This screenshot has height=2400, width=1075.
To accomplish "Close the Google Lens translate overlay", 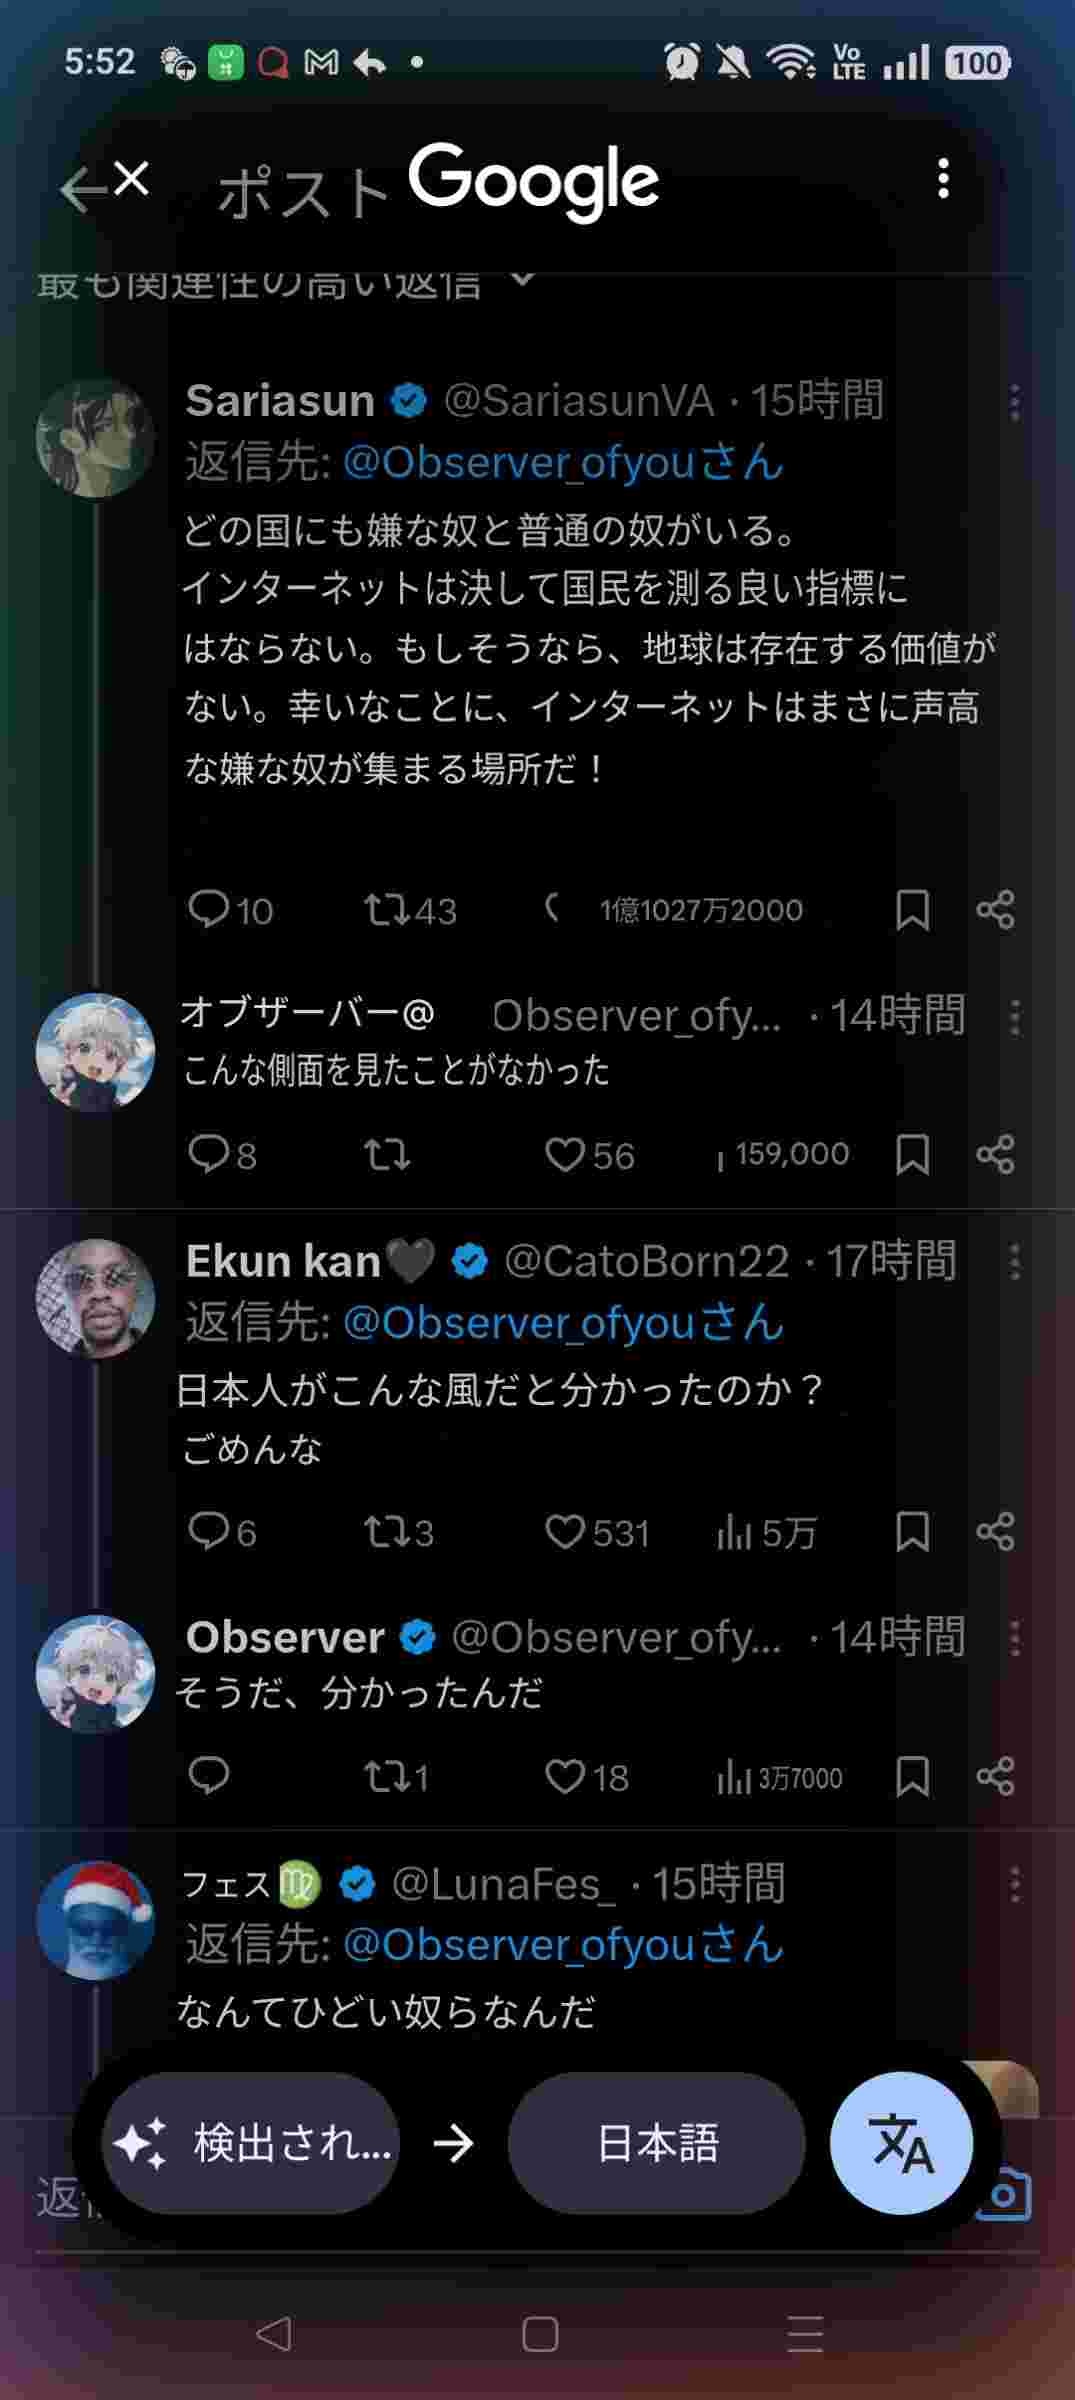I will tap(131, 180).
